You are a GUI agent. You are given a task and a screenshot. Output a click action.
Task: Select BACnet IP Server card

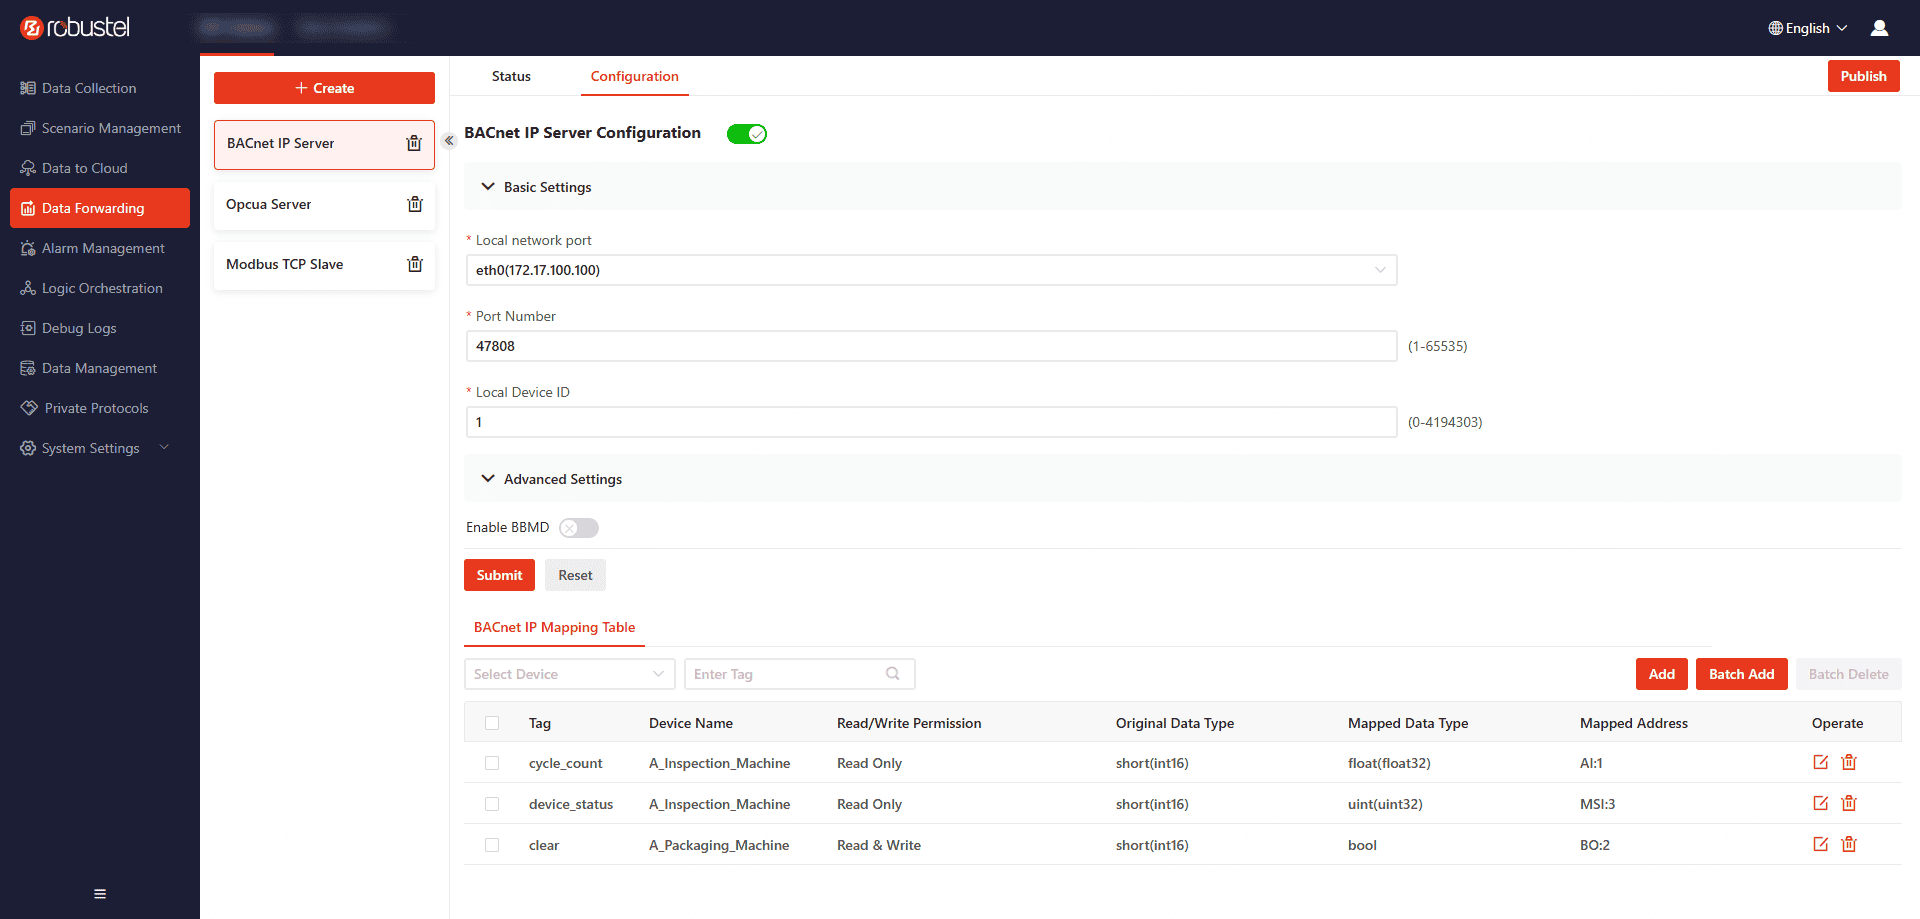(x=324, y=145)
